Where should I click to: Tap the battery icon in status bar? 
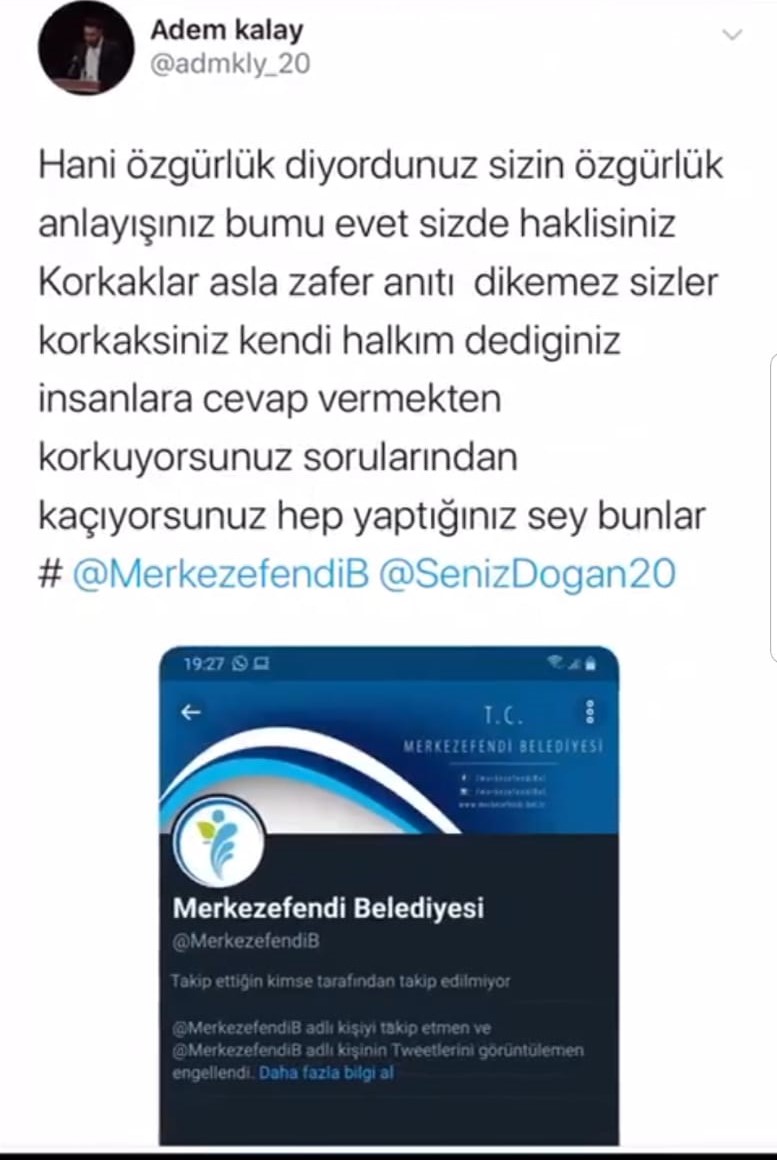(x=590, y=664)
